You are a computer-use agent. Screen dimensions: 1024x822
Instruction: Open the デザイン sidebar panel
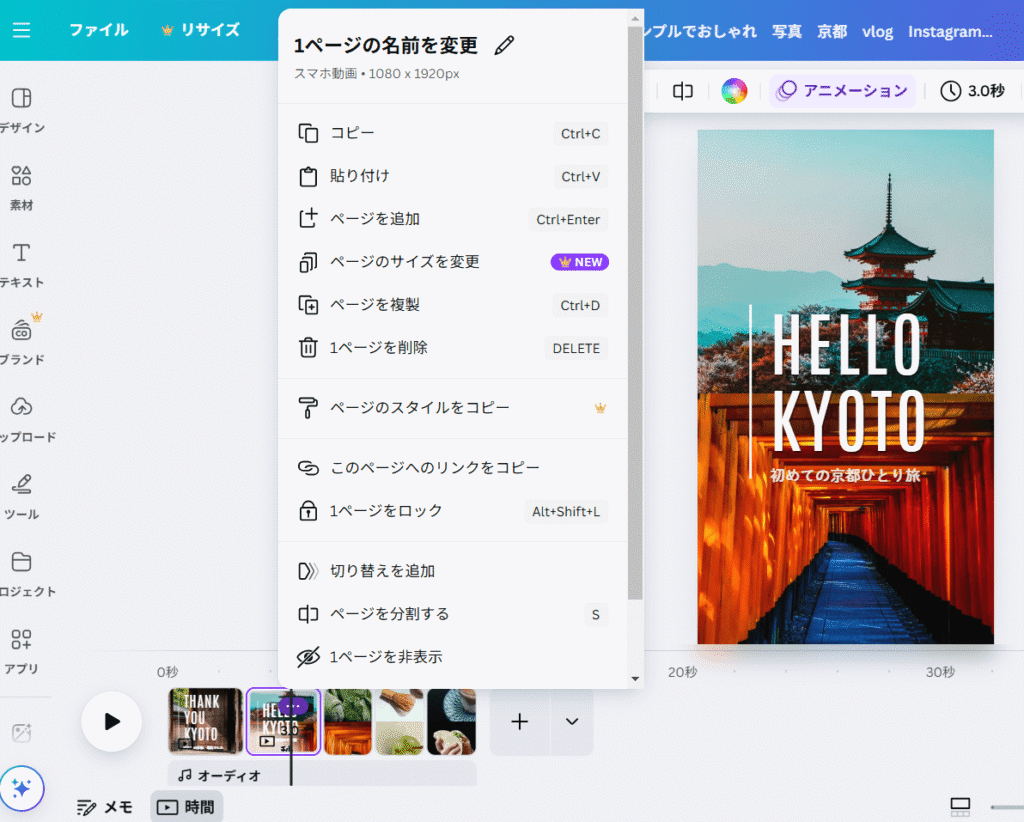[x=22, y=110]
